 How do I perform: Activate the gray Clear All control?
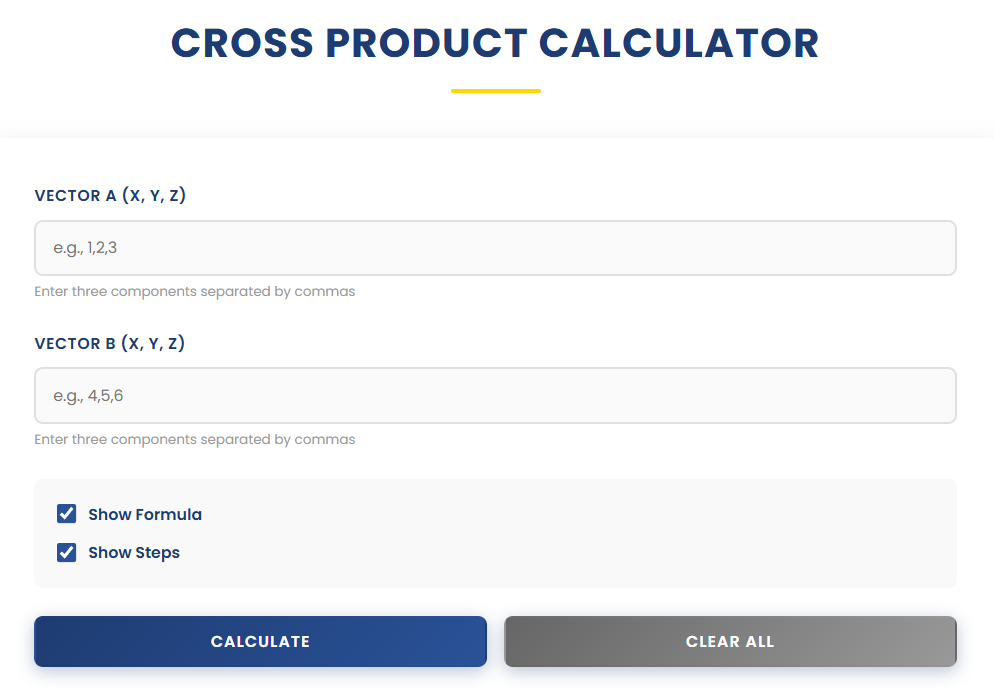pos(729,641)
